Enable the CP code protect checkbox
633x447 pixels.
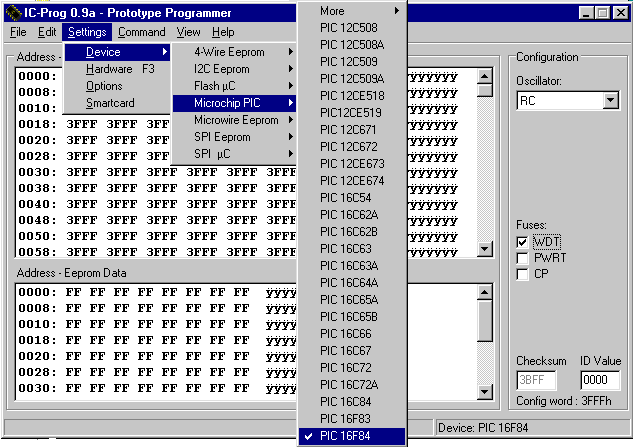pyautogui.click(x=522, y=274)
